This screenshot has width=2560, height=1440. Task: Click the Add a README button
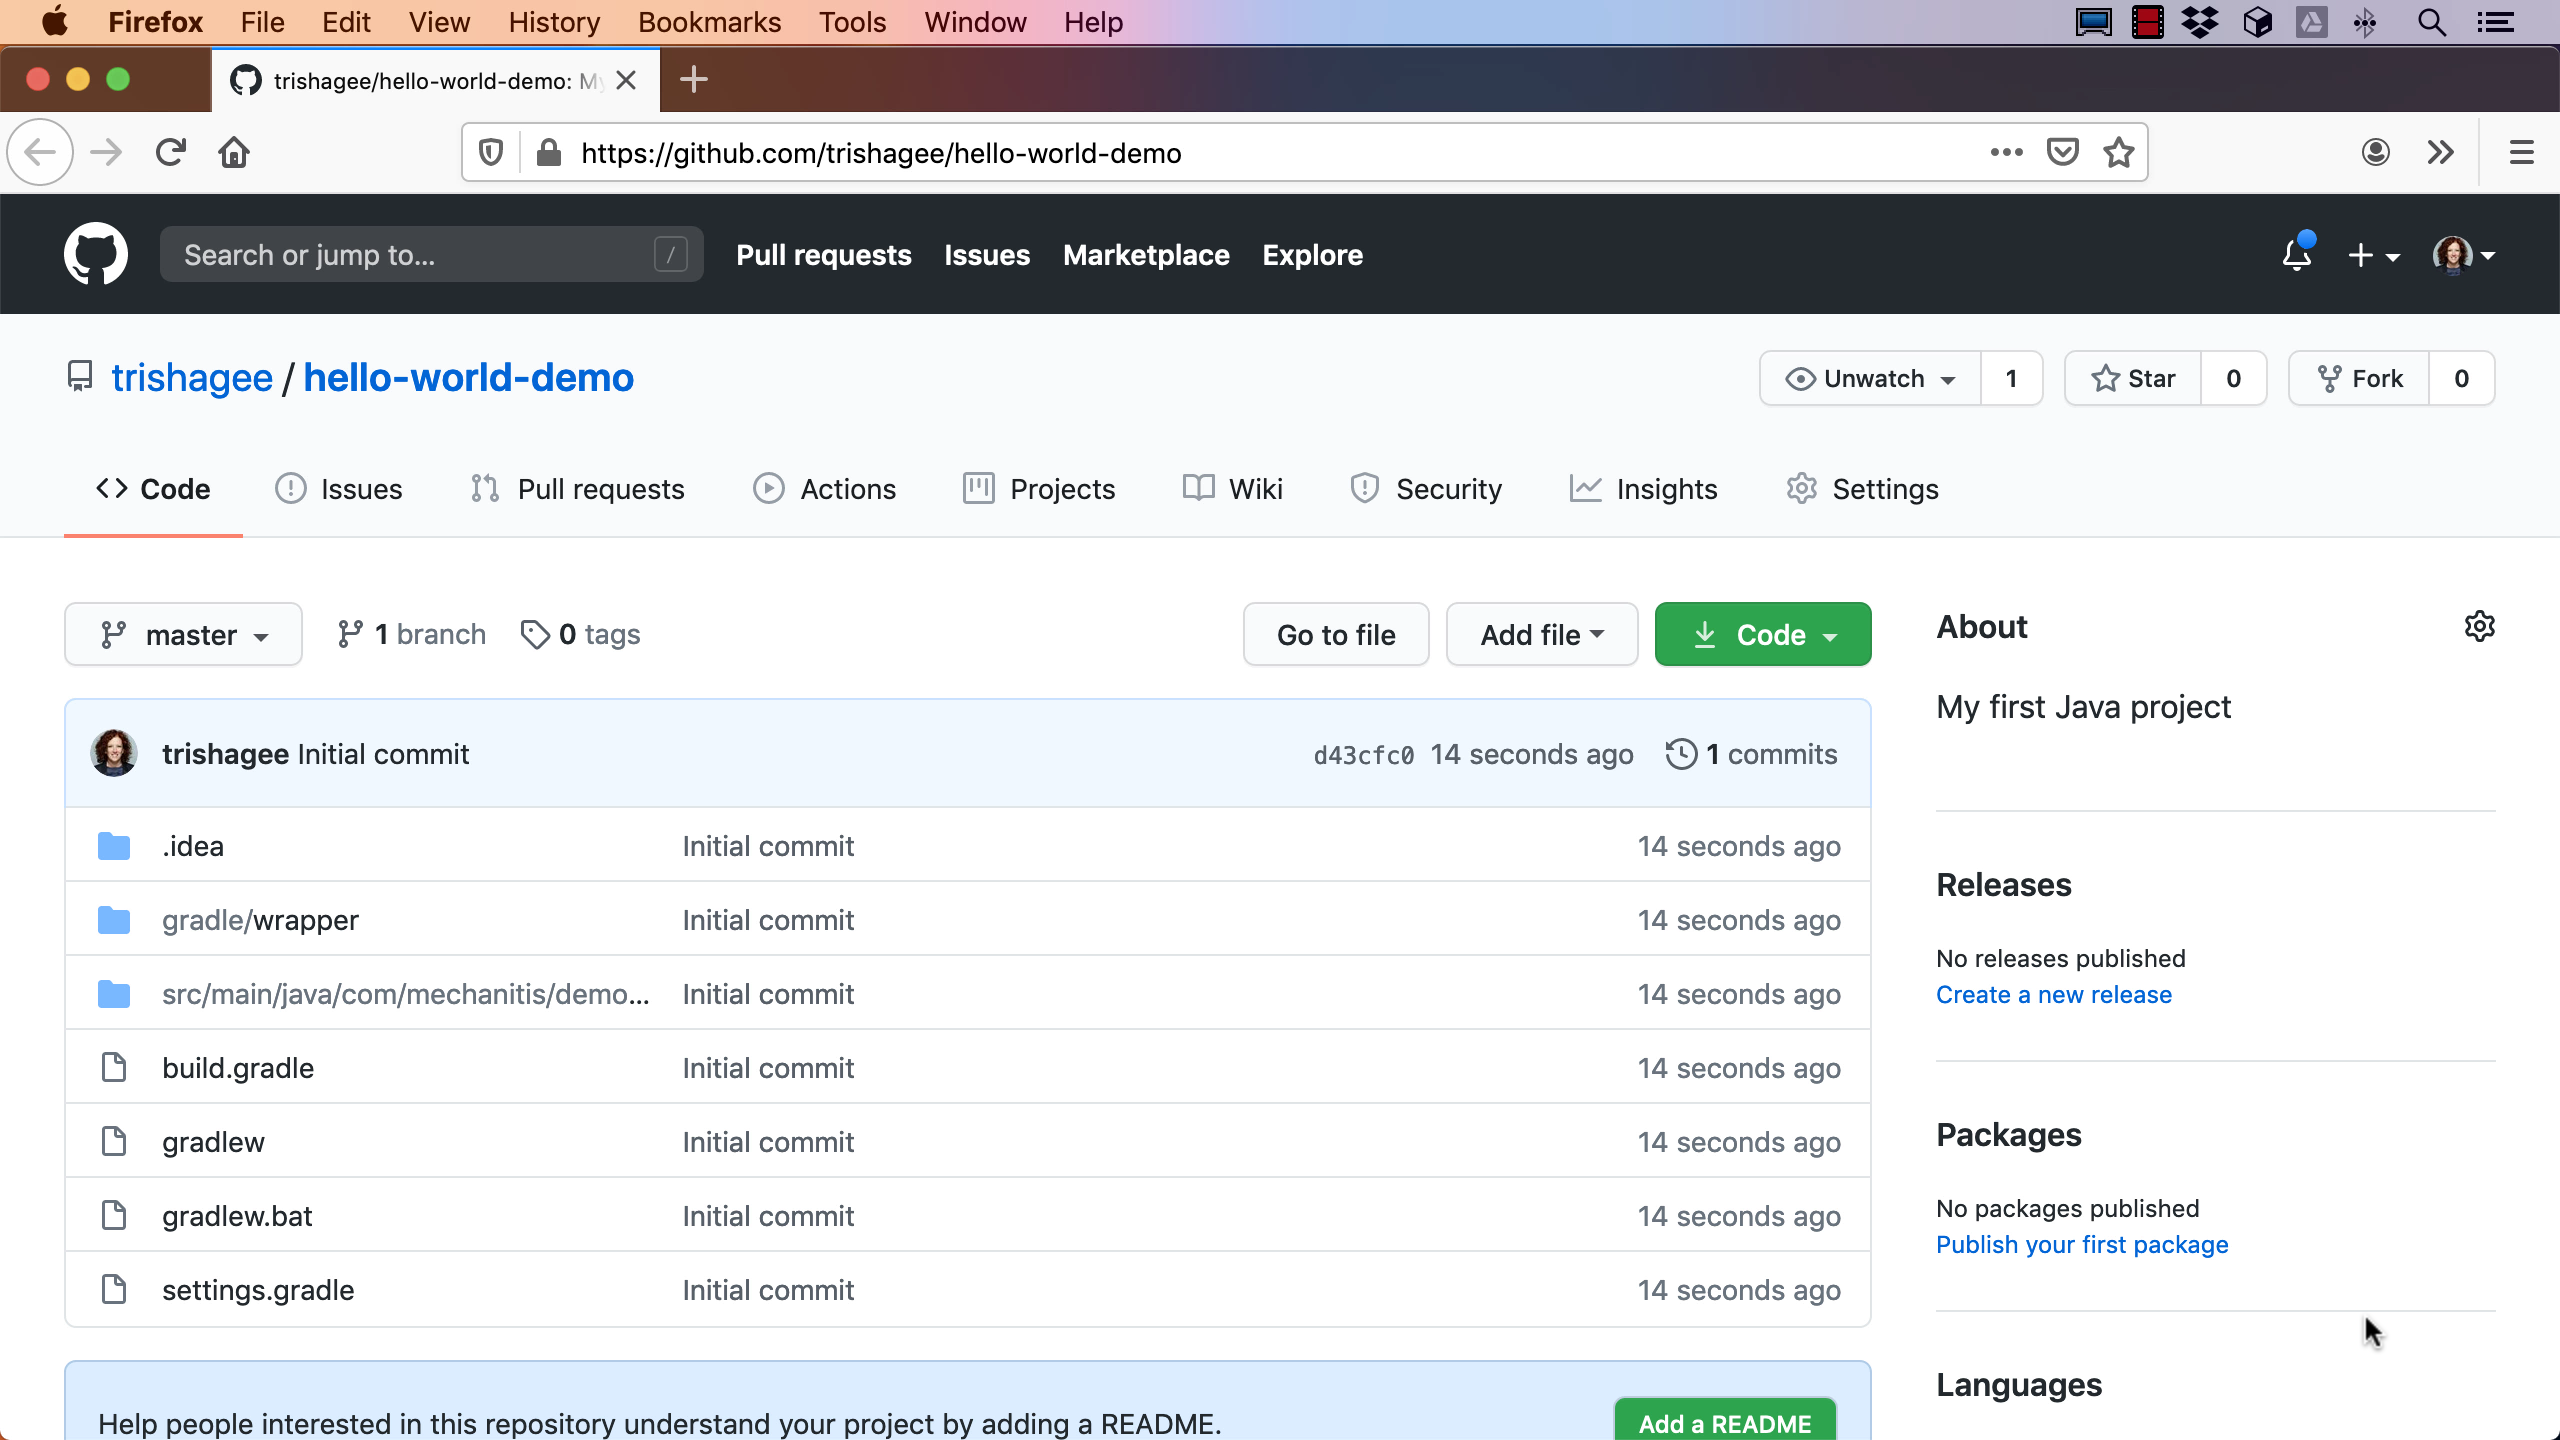pyautogui.click(x=1725, y=1421)
